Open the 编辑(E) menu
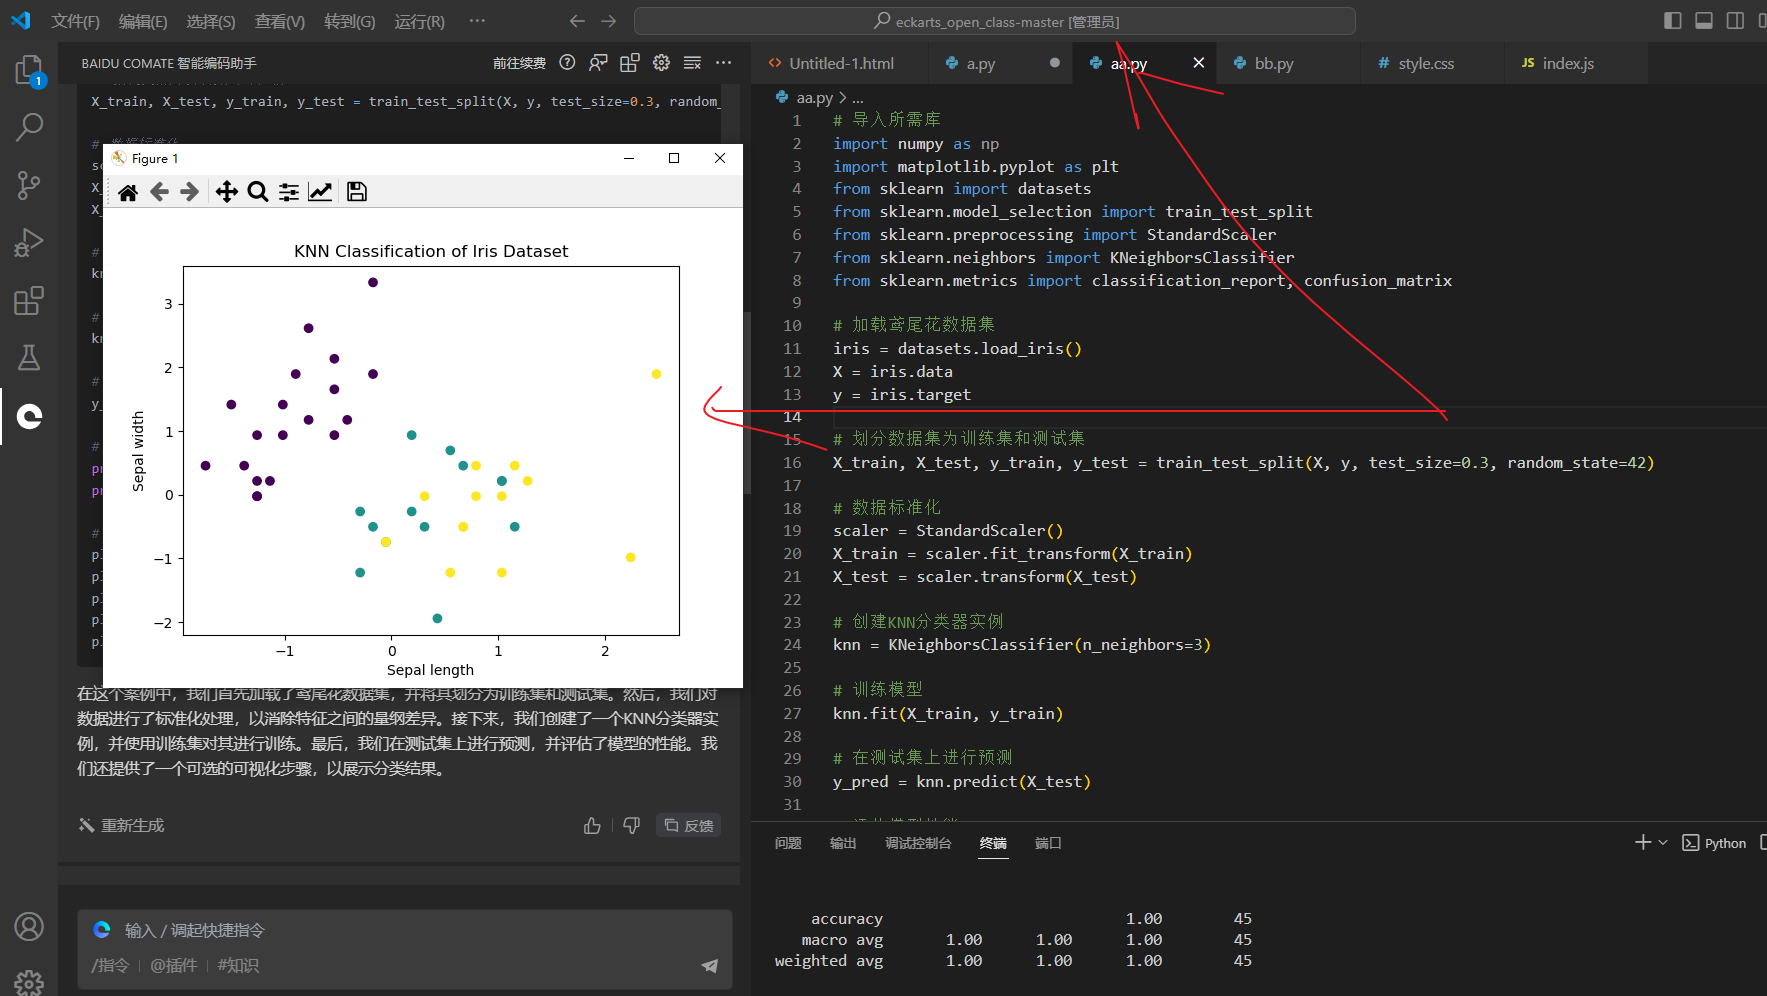This screenshot has width=1767, height=996. coord(143,21)
